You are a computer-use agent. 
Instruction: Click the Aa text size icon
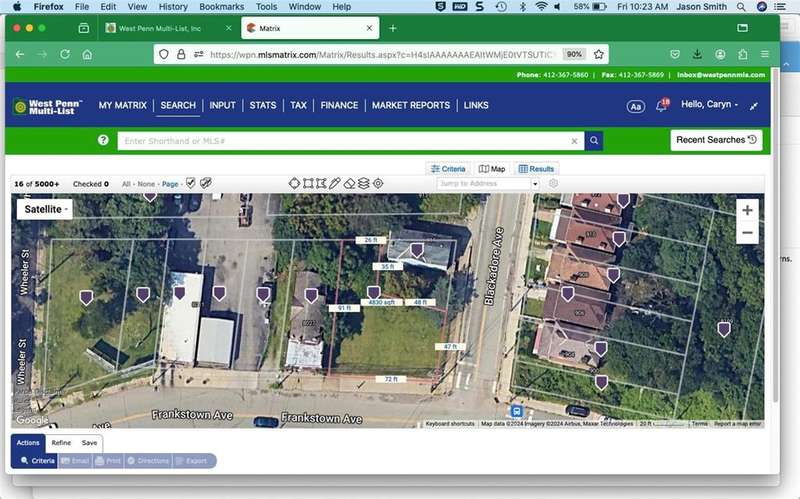click(x=635, y=106)
